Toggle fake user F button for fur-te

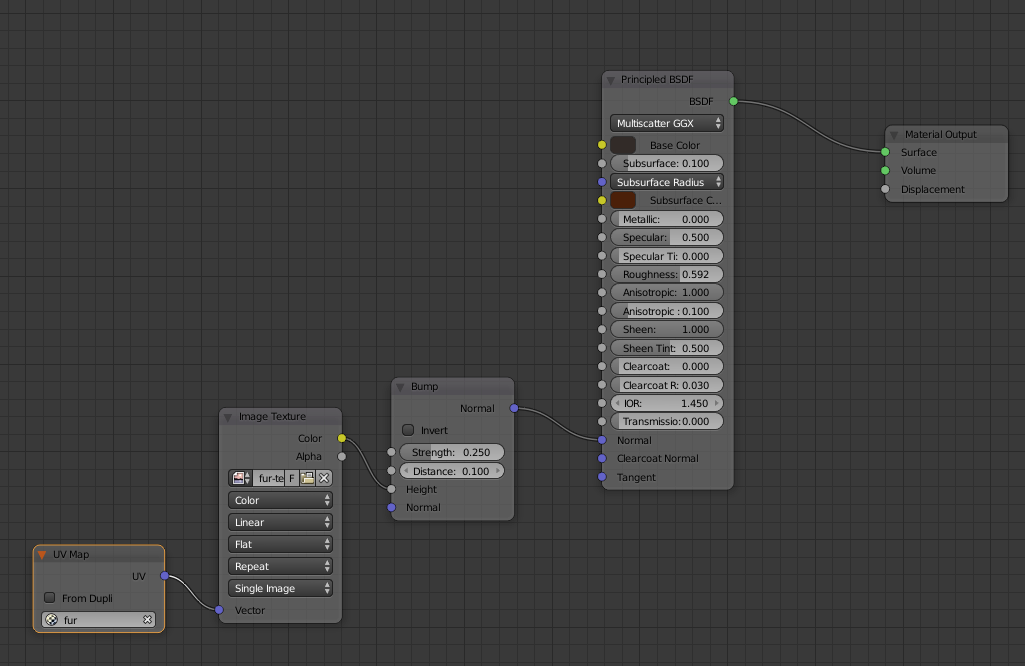click(292, 478)
